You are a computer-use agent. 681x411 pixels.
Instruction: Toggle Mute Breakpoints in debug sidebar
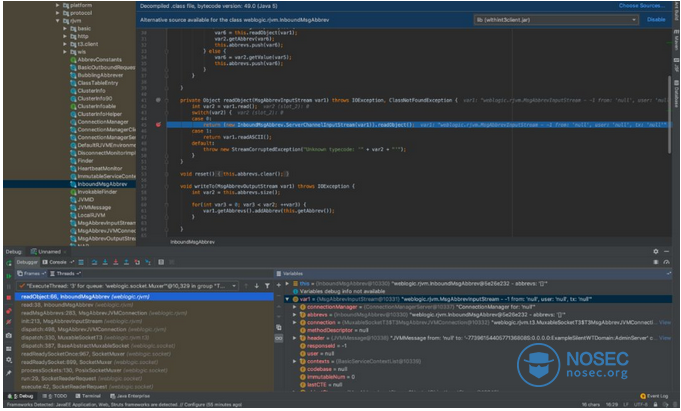(7, 323)
